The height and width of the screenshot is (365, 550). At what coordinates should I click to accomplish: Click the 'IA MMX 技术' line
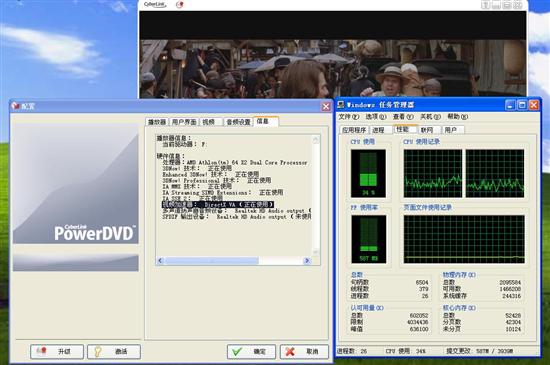click(x=197, y=187)
